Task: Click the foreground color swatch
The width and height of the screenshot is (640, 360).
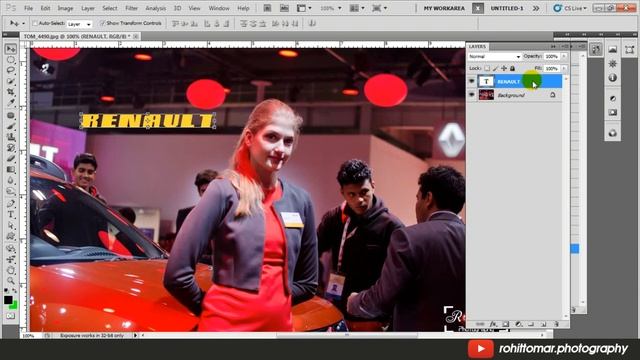Action: click(8, 300)
